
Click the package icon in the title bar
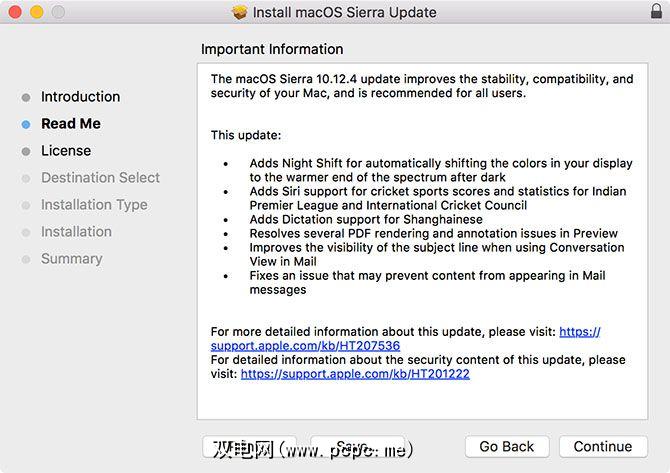[x=240, y=12]
